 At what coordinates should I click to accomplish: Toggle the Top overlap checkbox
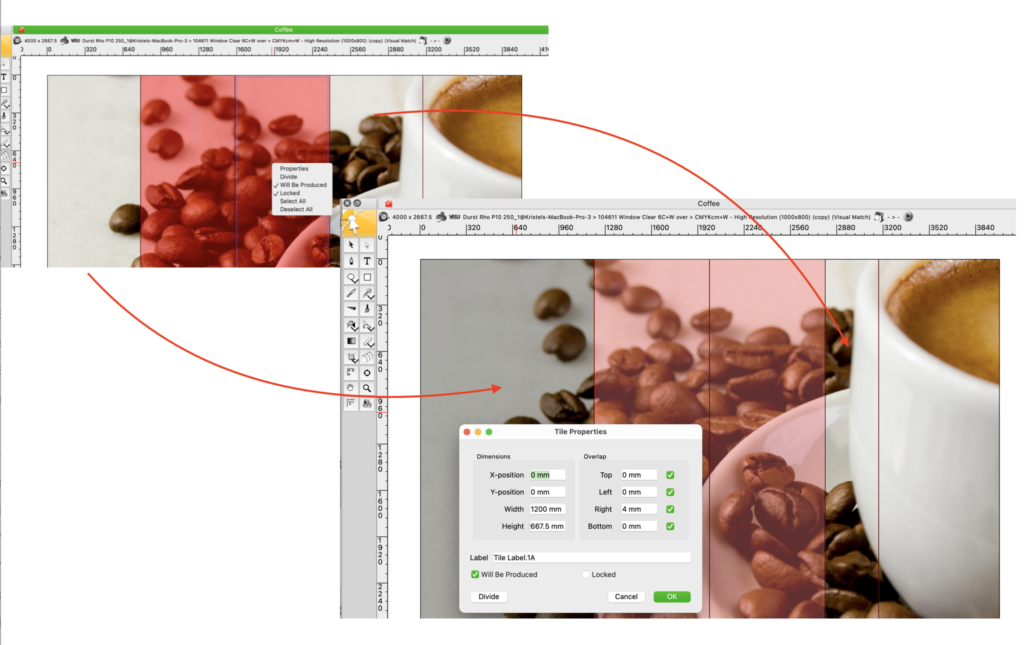click(670, 475)
